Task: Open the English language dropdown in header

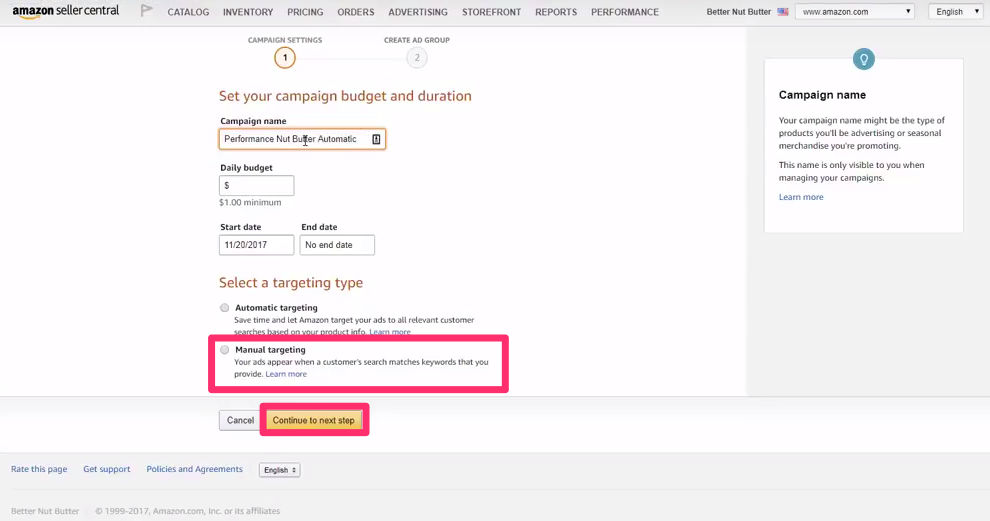Action: point(955,11)
